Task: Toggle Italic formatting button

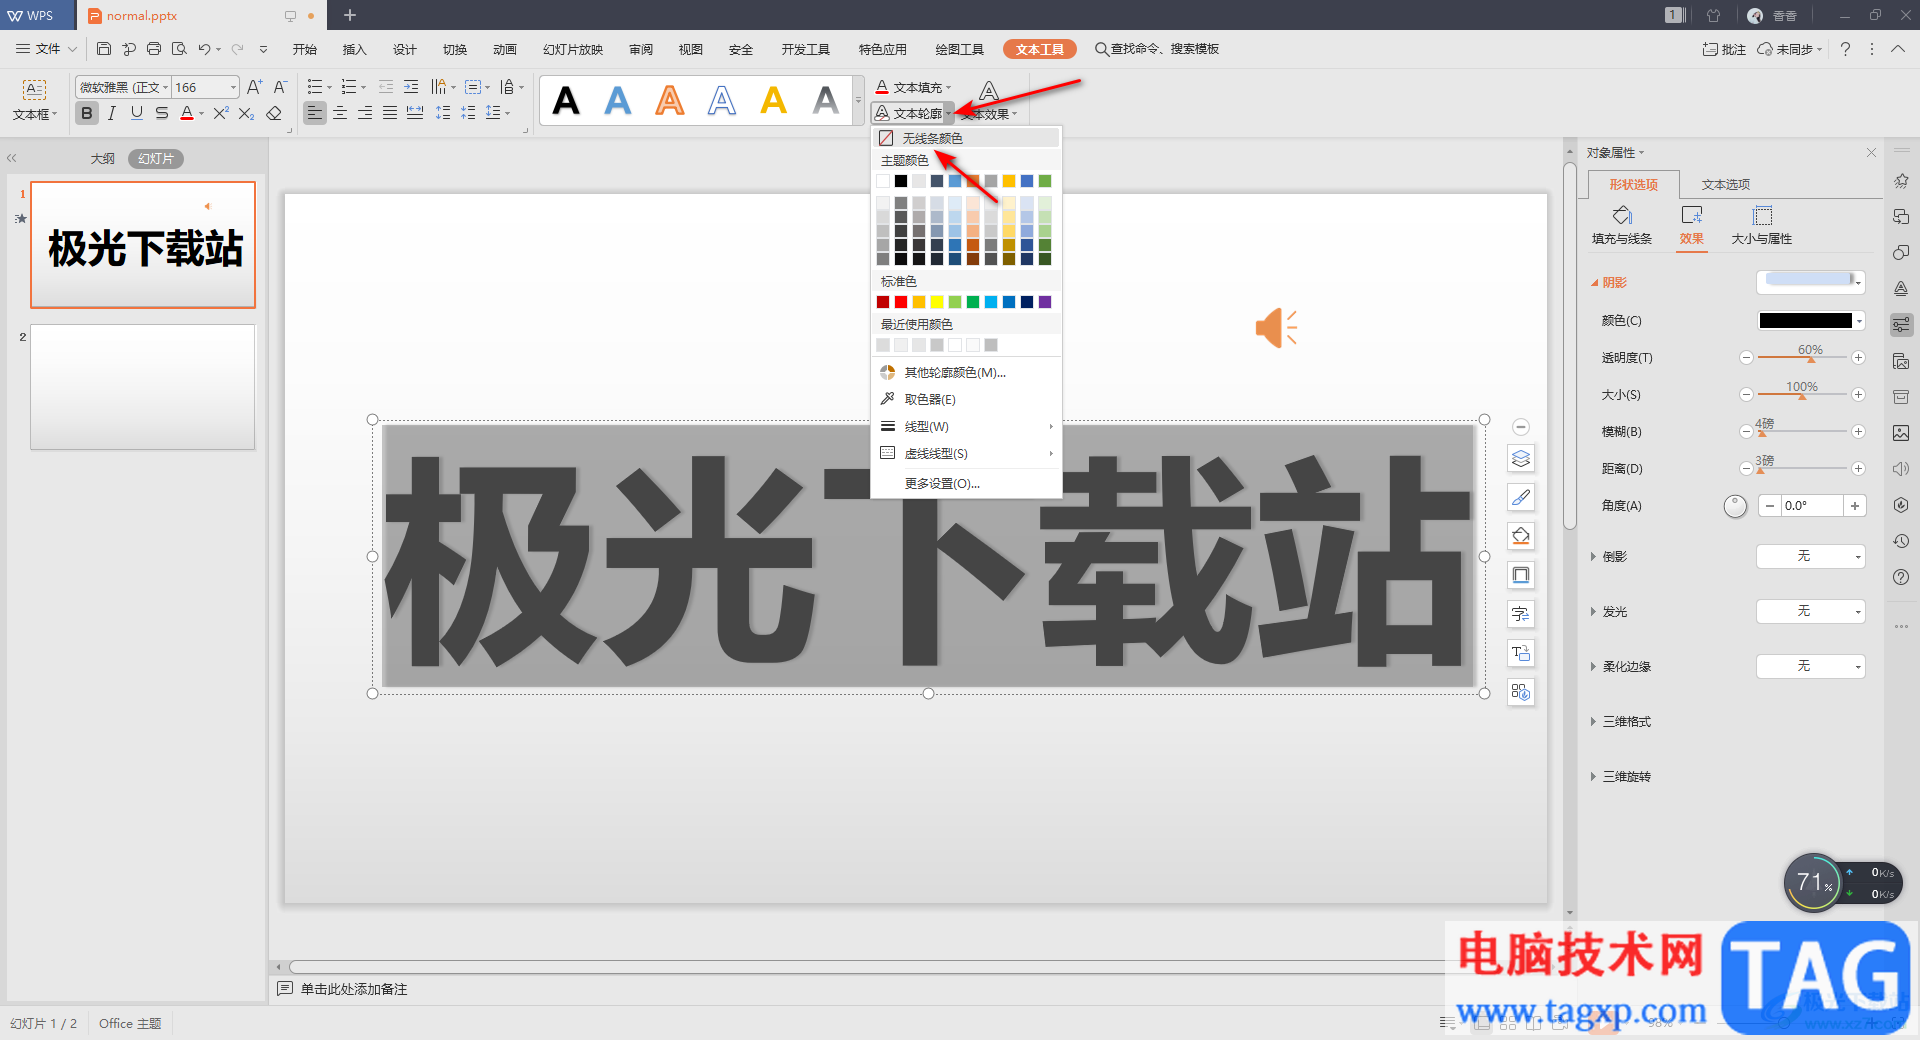Action: pyautogui.click(x=112, y=113)
